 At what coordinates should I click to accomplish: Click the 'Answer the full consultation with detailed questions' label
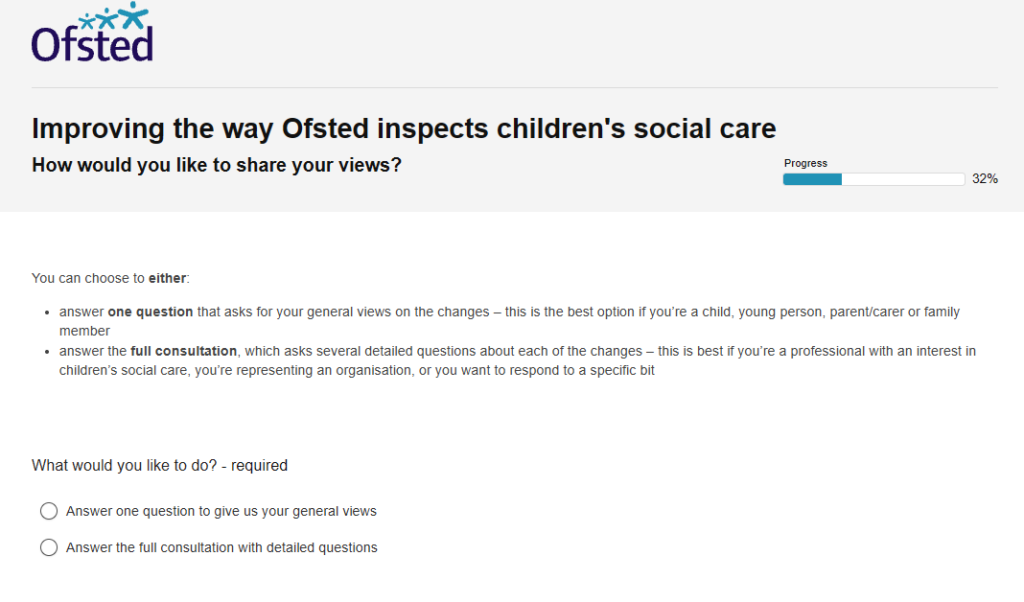click(x=221, y=548)
